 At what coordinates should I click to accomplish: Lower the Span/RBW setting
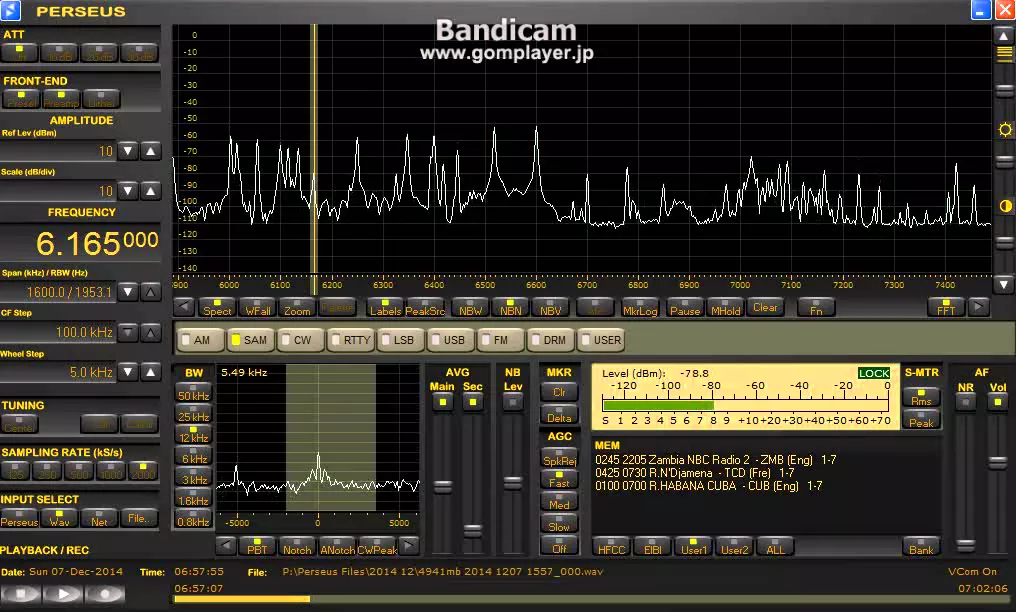pyautogui.click(x=128, y=292)
